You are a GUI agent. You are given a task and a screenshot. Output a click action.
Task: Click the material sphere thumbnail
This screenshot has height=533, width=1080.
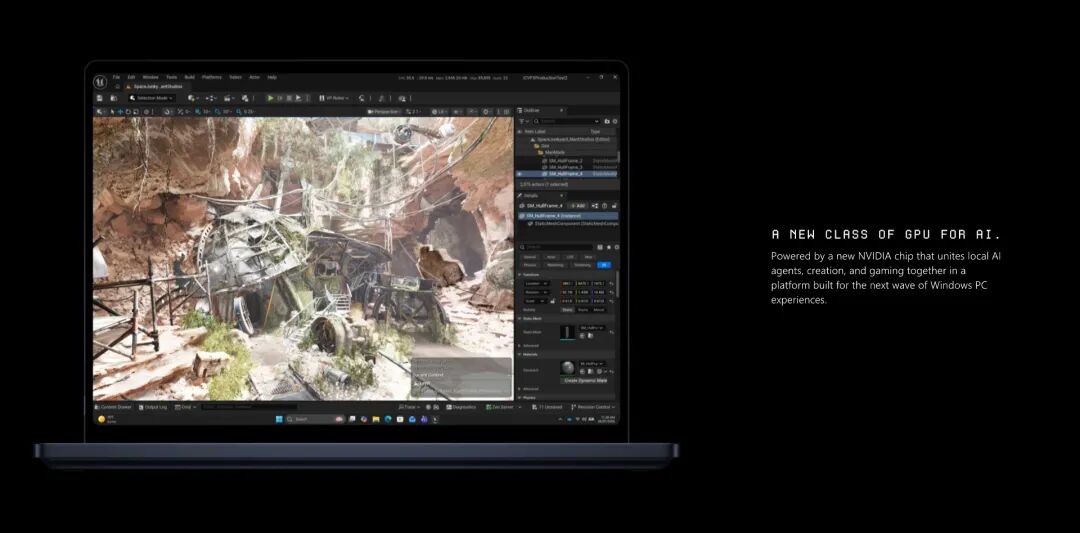tap(568, 368)
